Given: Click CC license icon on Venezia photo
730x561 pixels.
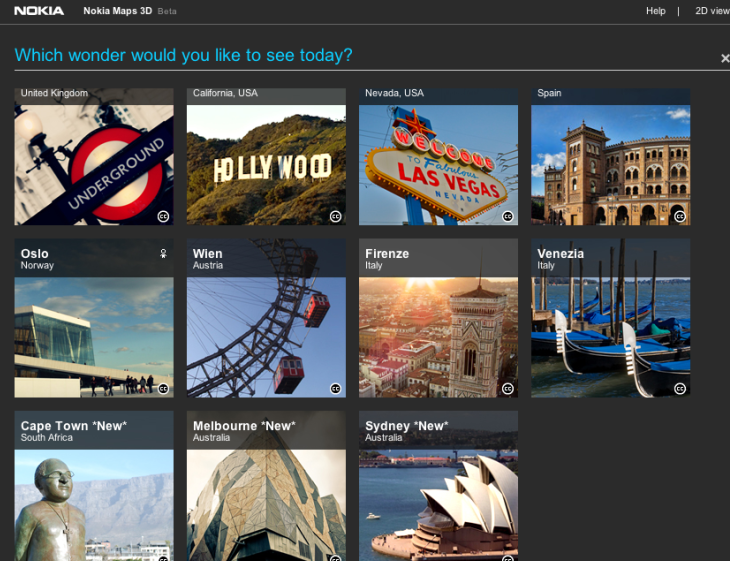Looking at the screenshot, I should [x=680, y=389].
